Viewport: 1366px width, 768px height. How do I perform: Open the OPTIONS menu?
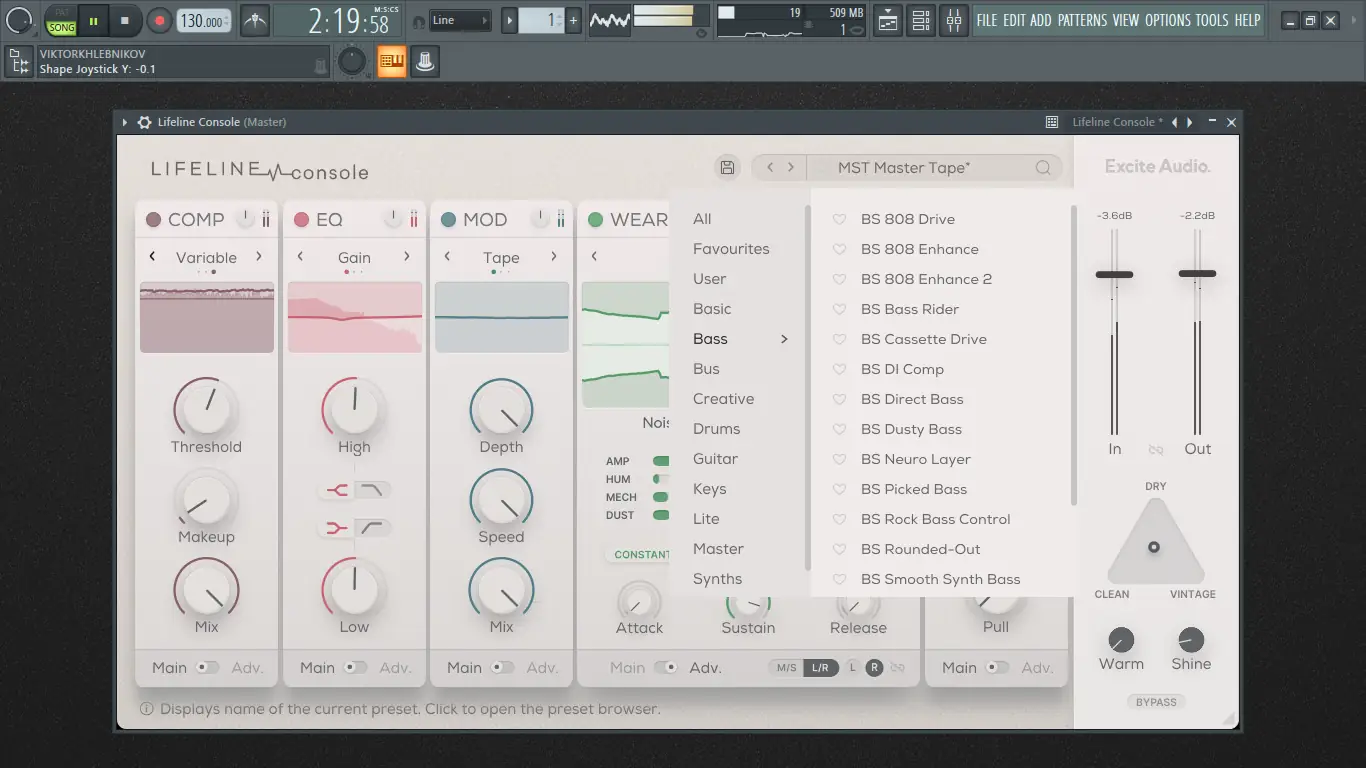[1168, 20]
